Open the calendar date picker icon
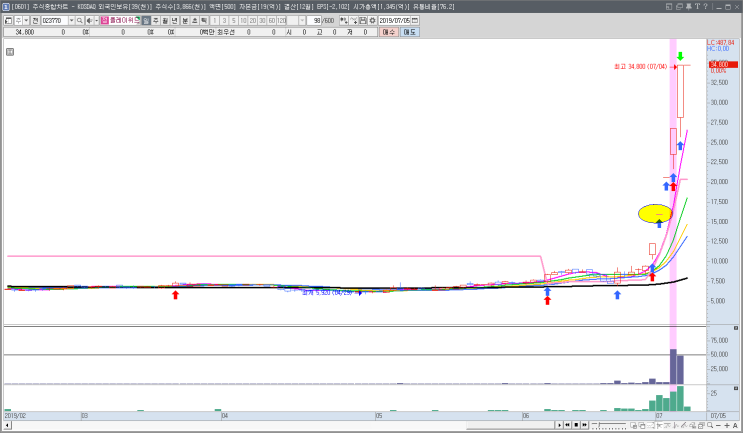 [415, 20]
